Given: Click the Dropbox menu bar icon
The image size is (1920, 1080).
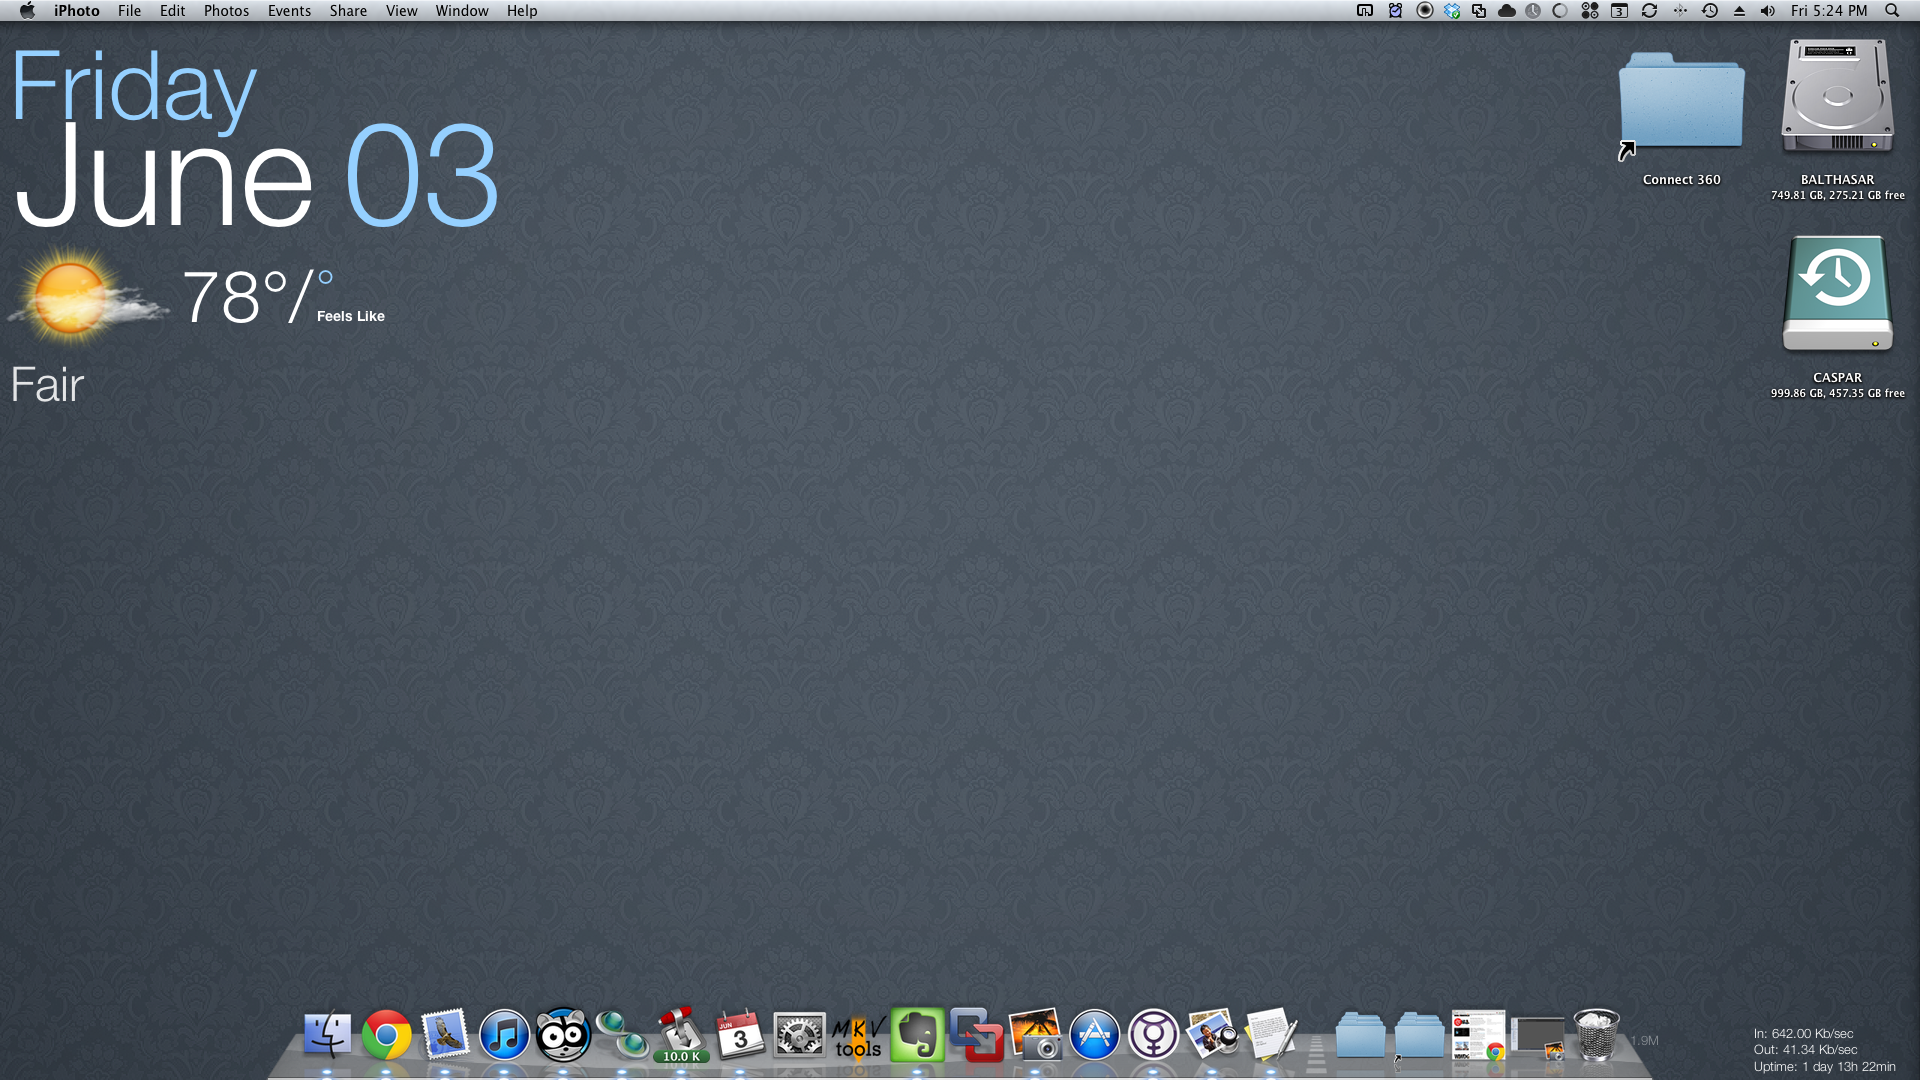Looking at the screenshot, I should pos(1452,11).
